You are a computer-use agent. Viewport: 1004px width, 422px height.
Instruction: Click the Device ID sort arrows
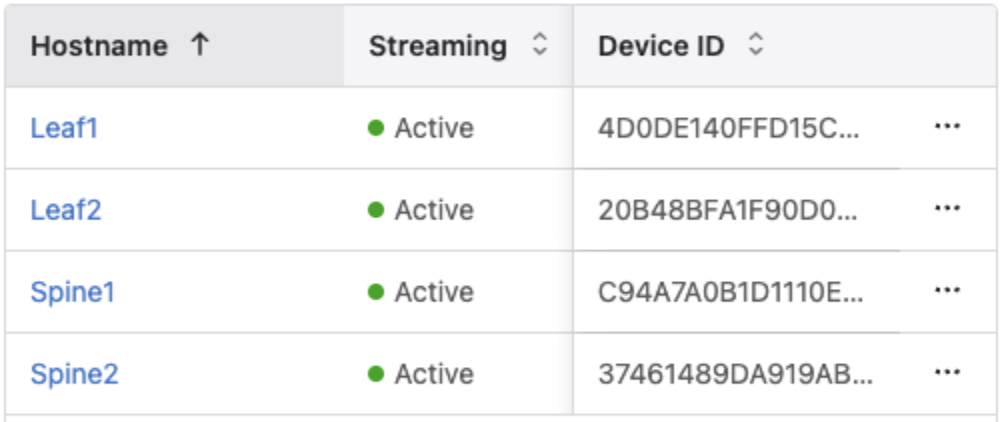click(756, 46)
